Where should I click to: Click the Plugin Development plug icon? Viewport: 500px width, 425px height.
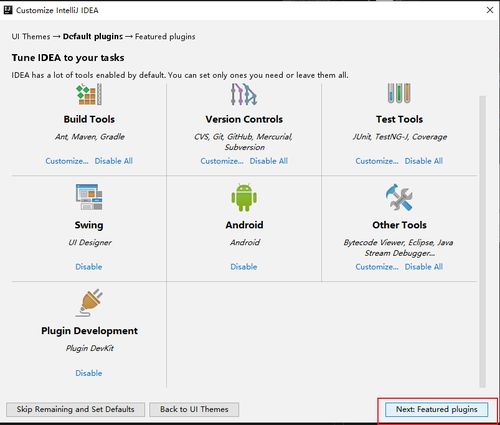click(89, 303)
